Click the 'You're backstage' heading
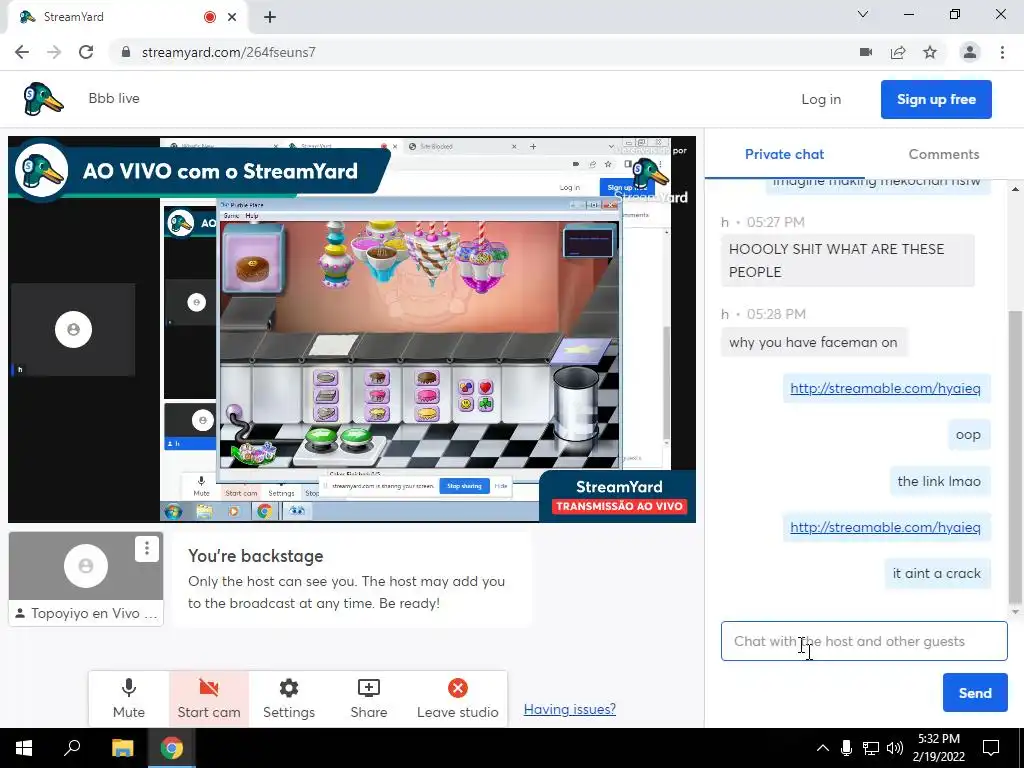Viewport: 1024px width, 768px height. 256,556
